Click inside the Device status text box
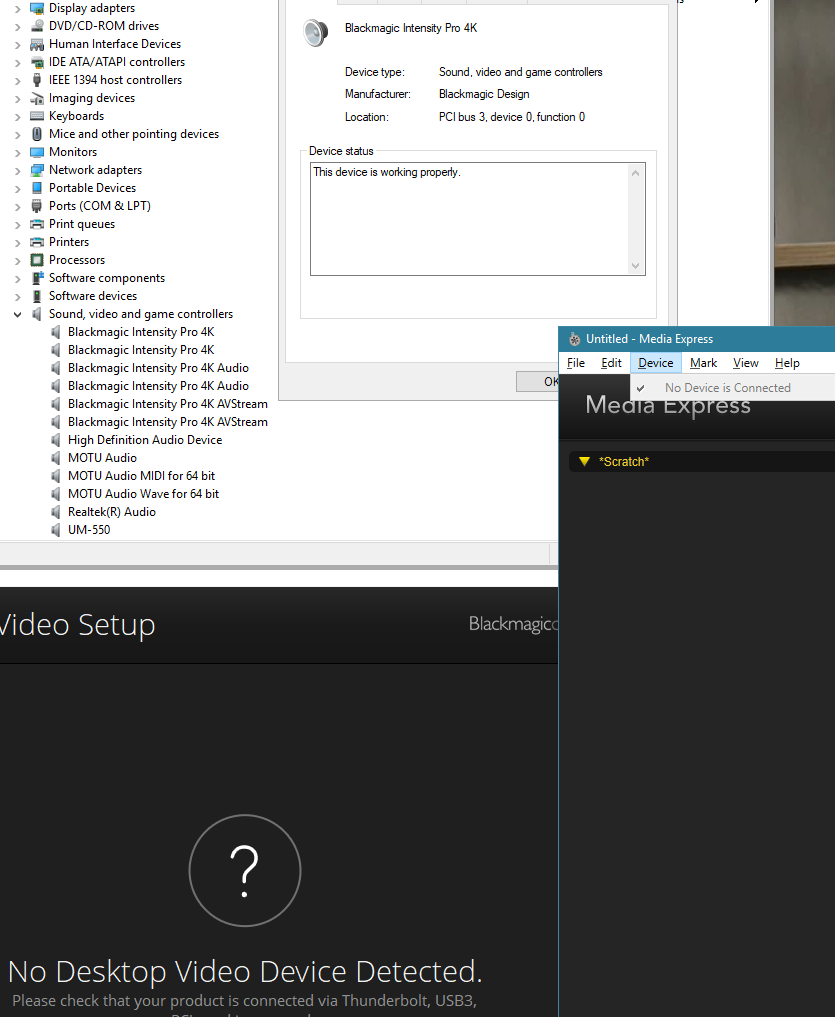The width and height of the screenshot is (835, 1017). (478, 219)
